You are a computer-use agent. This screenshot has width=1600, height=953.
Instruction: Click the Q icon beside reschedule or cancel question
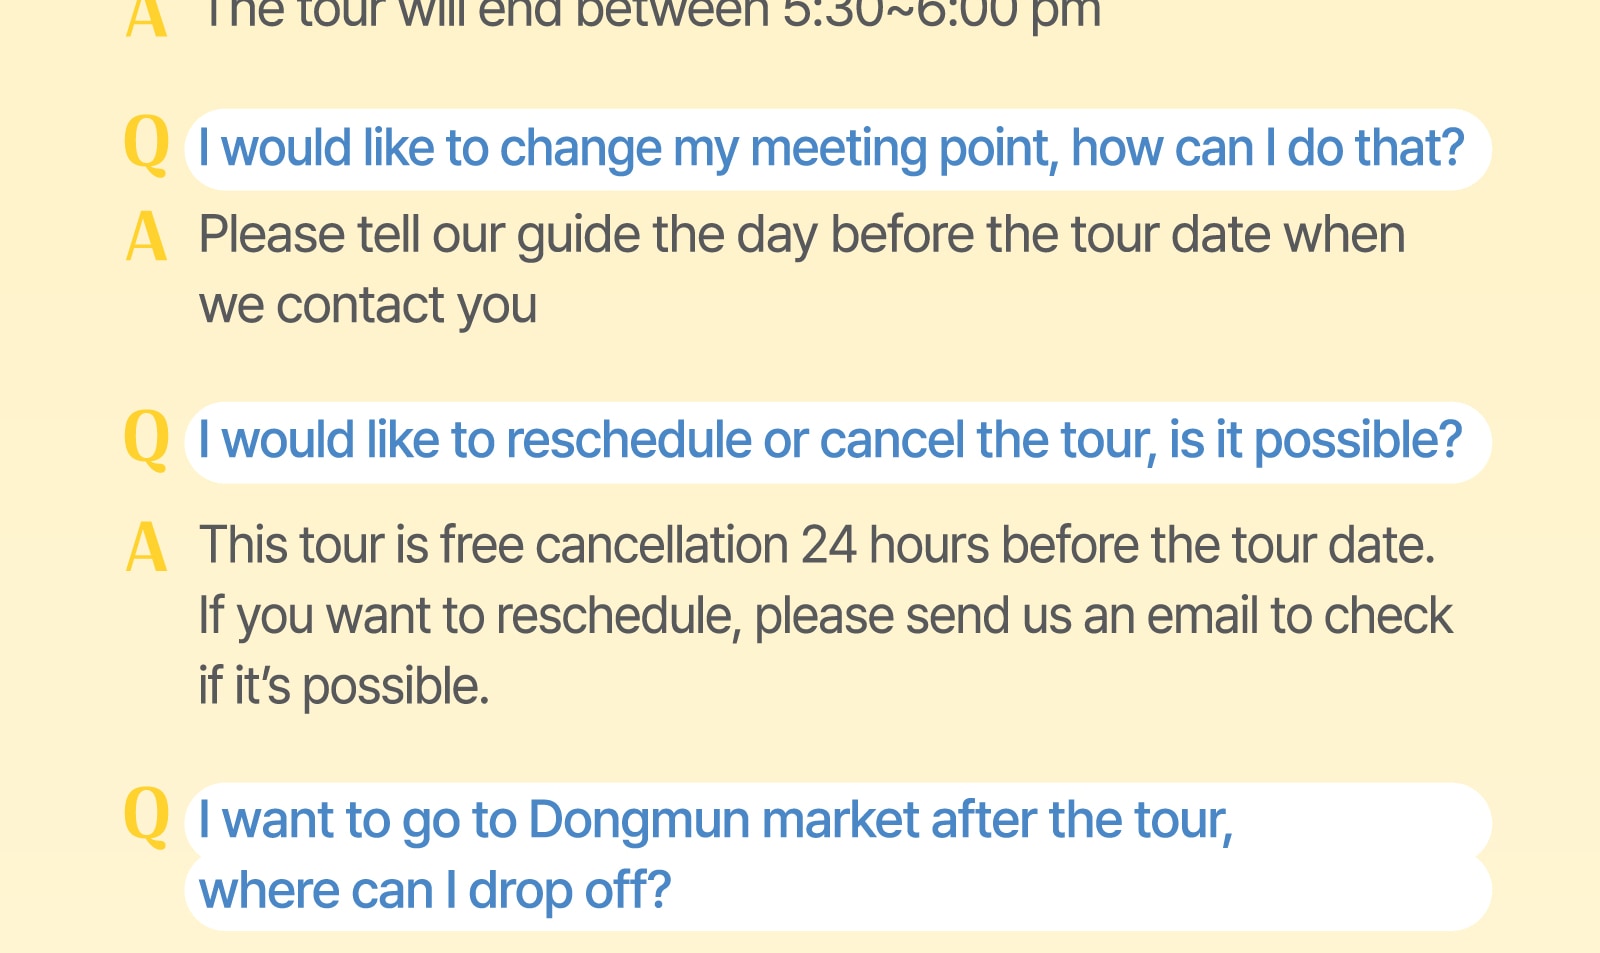(147, 437)
